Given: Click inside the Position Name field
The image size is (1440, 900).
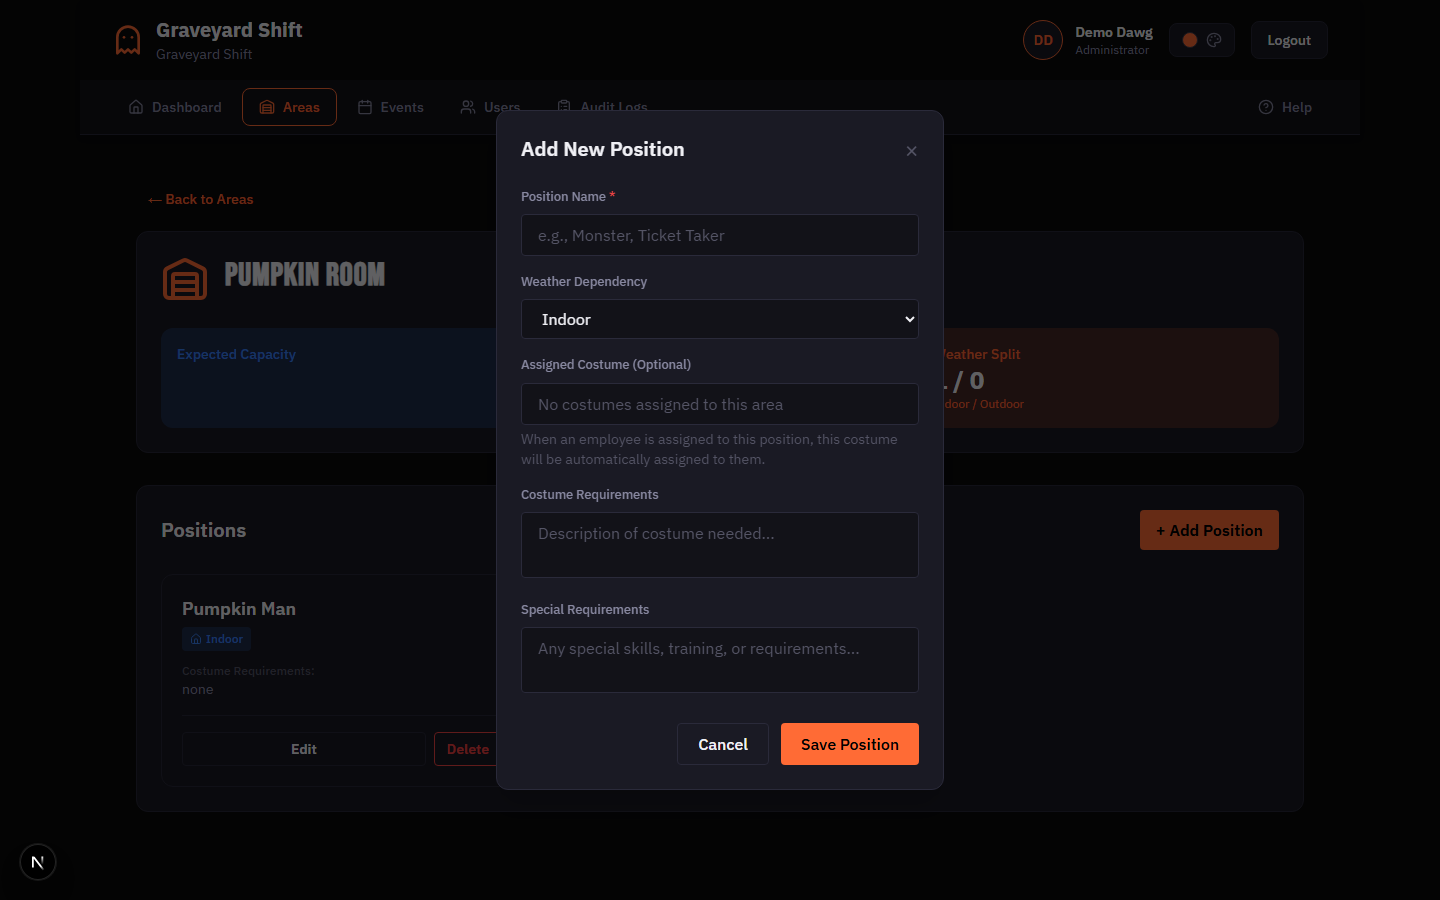Looking at the screenshot, I should (x=719, y=235).
